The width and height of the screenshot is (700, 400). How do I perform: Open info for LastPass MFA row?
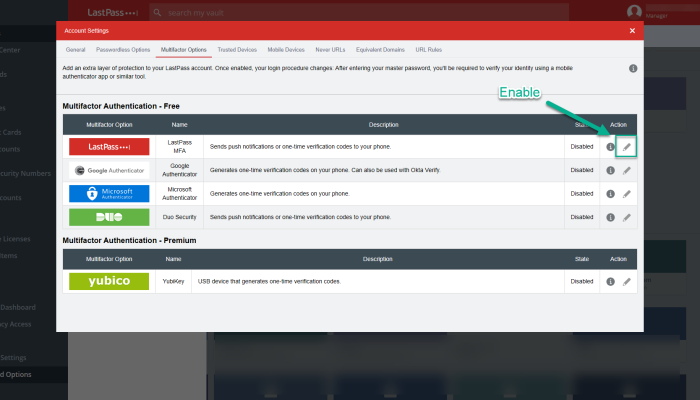click(610, 147)
